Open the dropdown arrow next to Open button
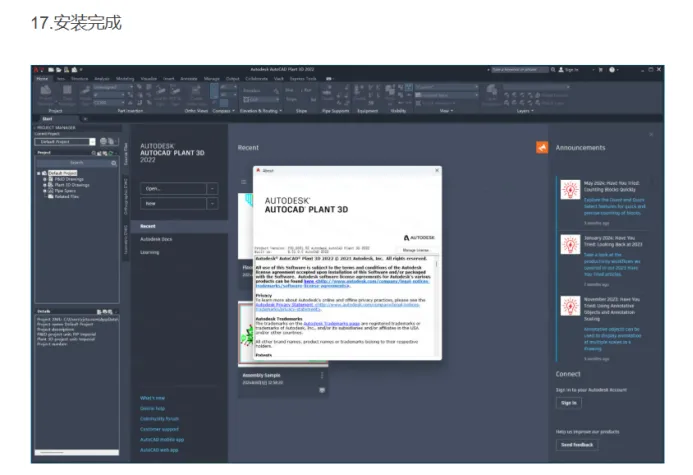The image size is (693, 475). coord(212,189)
